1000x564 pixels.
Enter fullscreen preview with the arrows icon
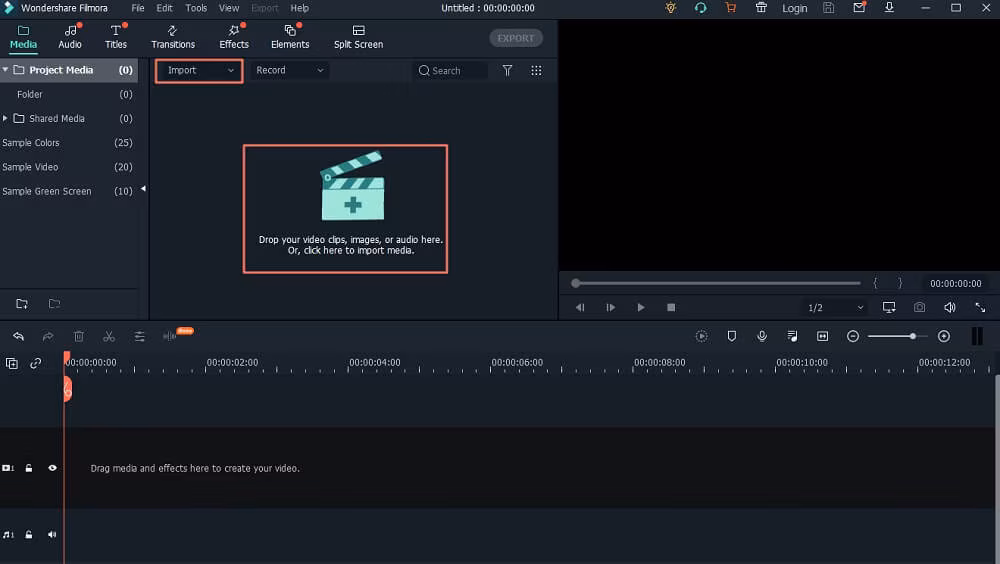coord(979,308)
